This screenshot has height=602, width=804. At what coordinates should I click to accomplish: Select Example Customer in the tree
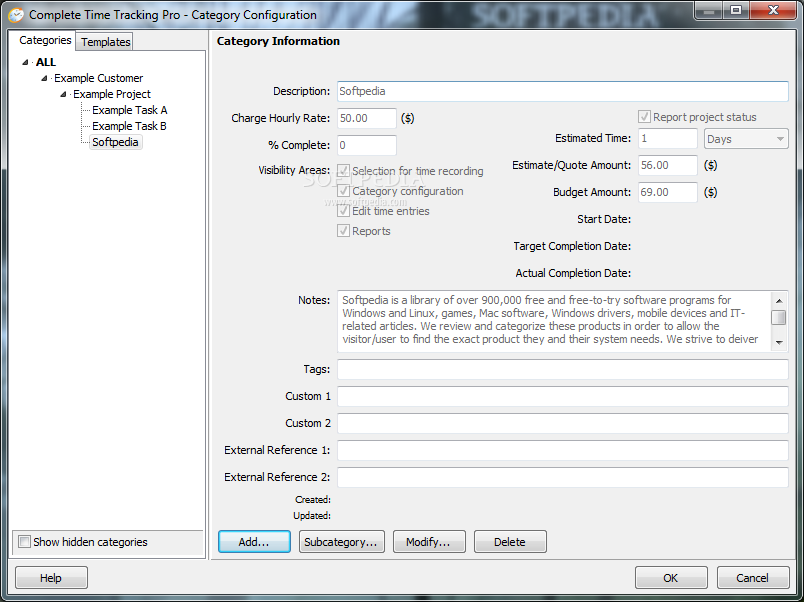click(x=98, y=78)
